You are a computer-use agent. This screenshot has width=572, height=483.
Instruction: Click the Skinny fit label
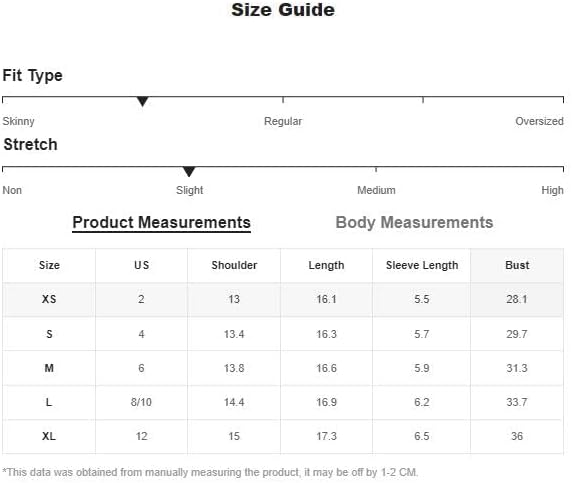(18, 121)
